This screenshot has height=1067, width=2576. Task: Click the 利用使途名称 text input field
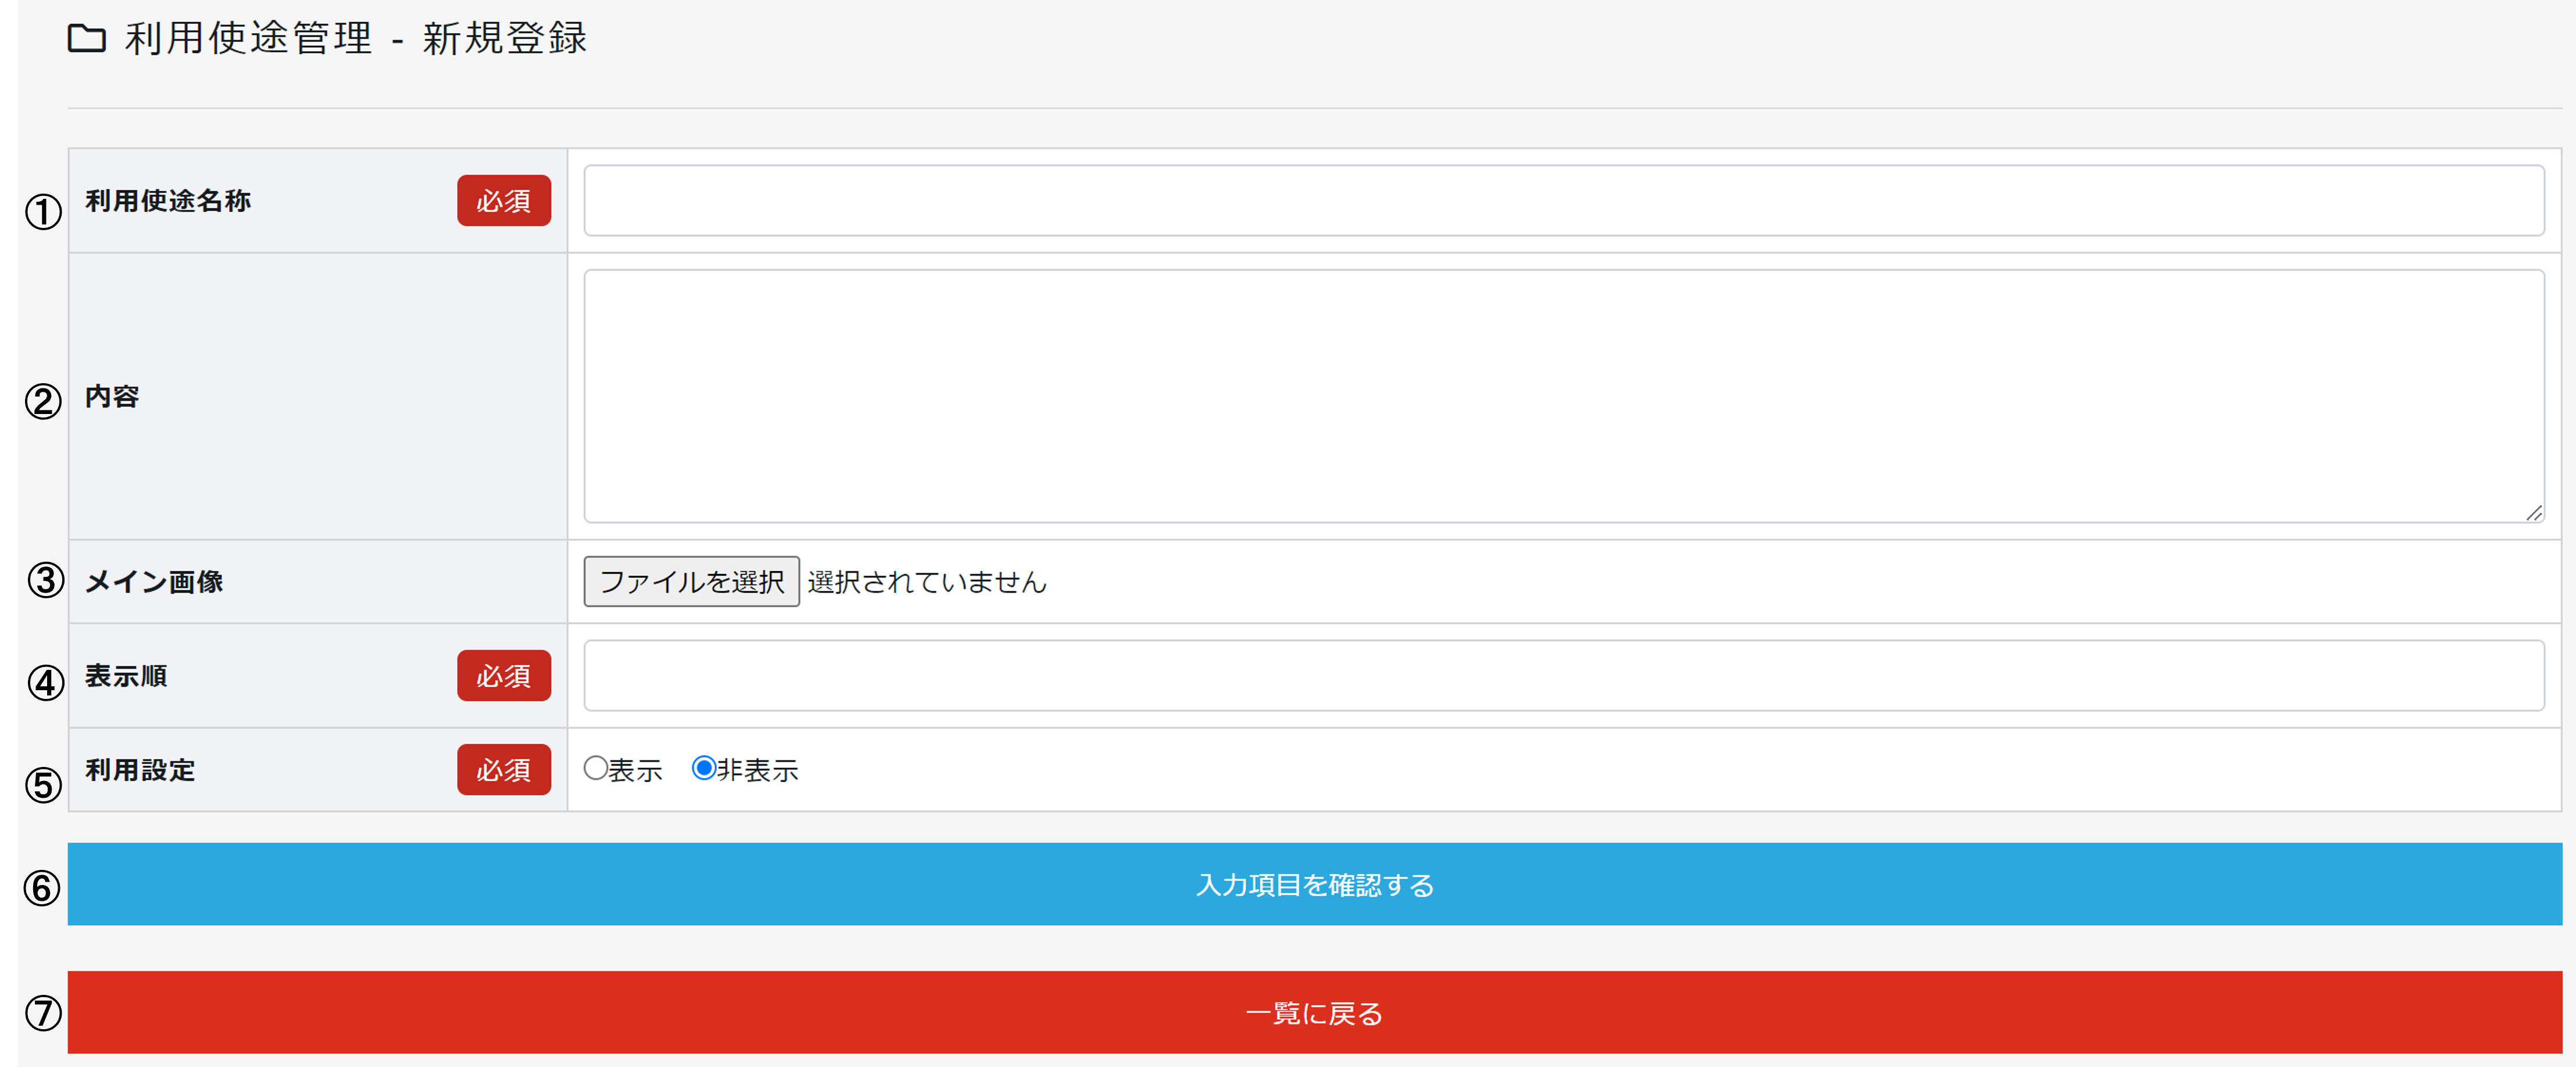pos(1563,201)
